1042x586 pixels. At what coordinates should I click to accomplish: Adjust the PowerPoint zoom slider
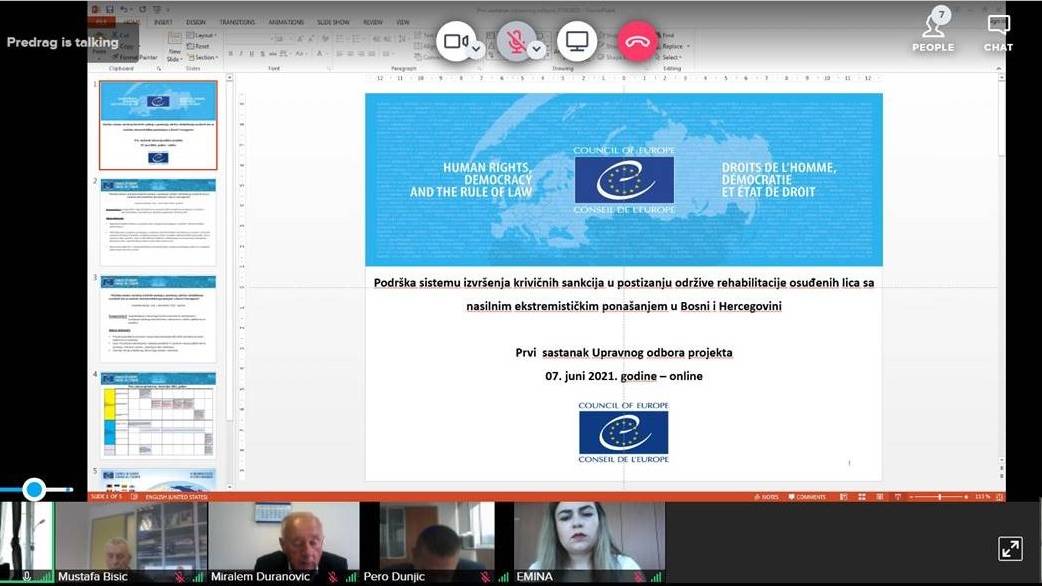tap(940, 497)
